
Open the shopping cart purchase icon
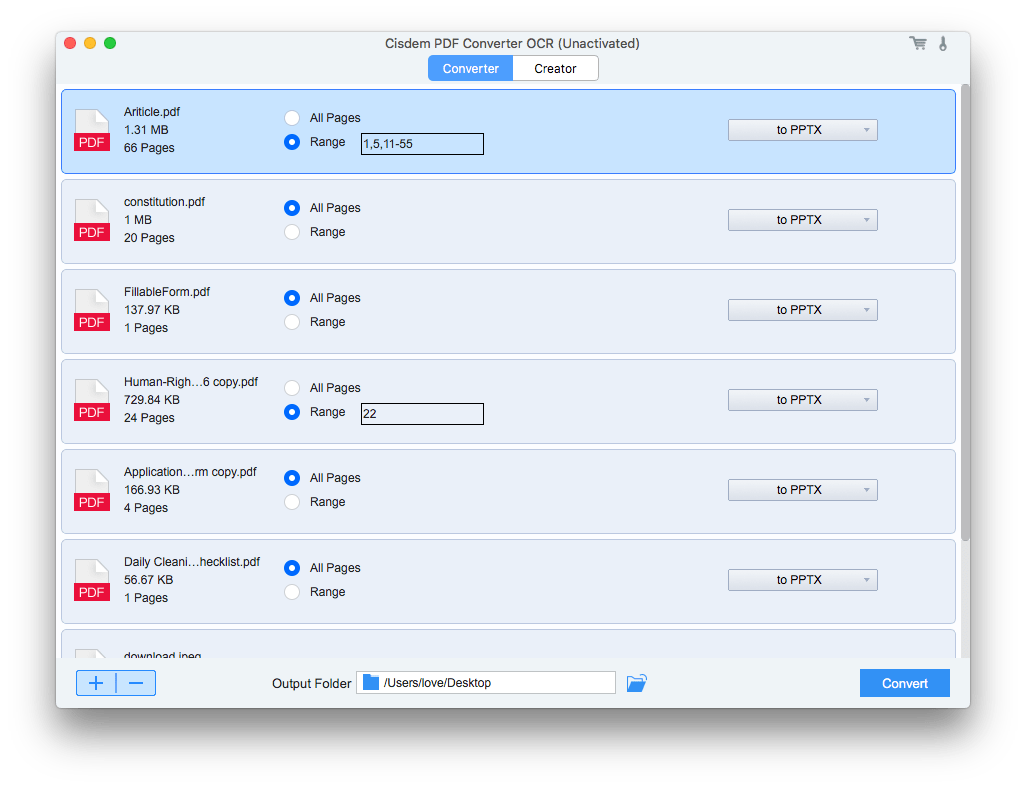(918, 43)
